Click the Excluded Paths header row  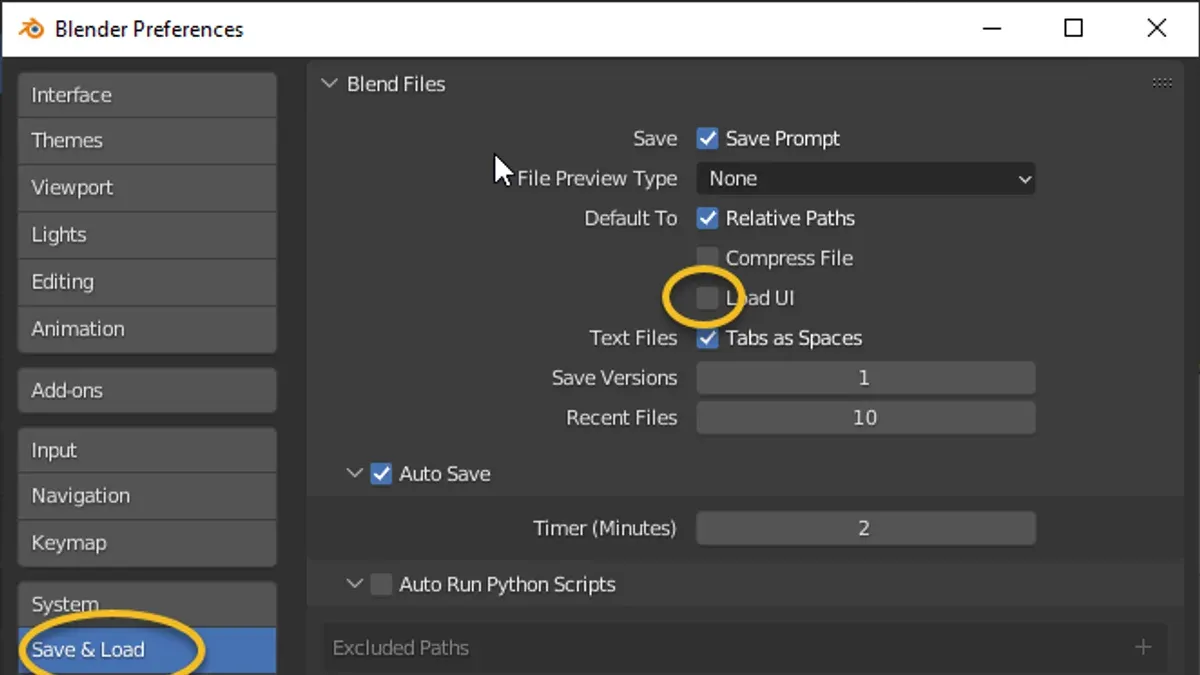tap(745, 648)
